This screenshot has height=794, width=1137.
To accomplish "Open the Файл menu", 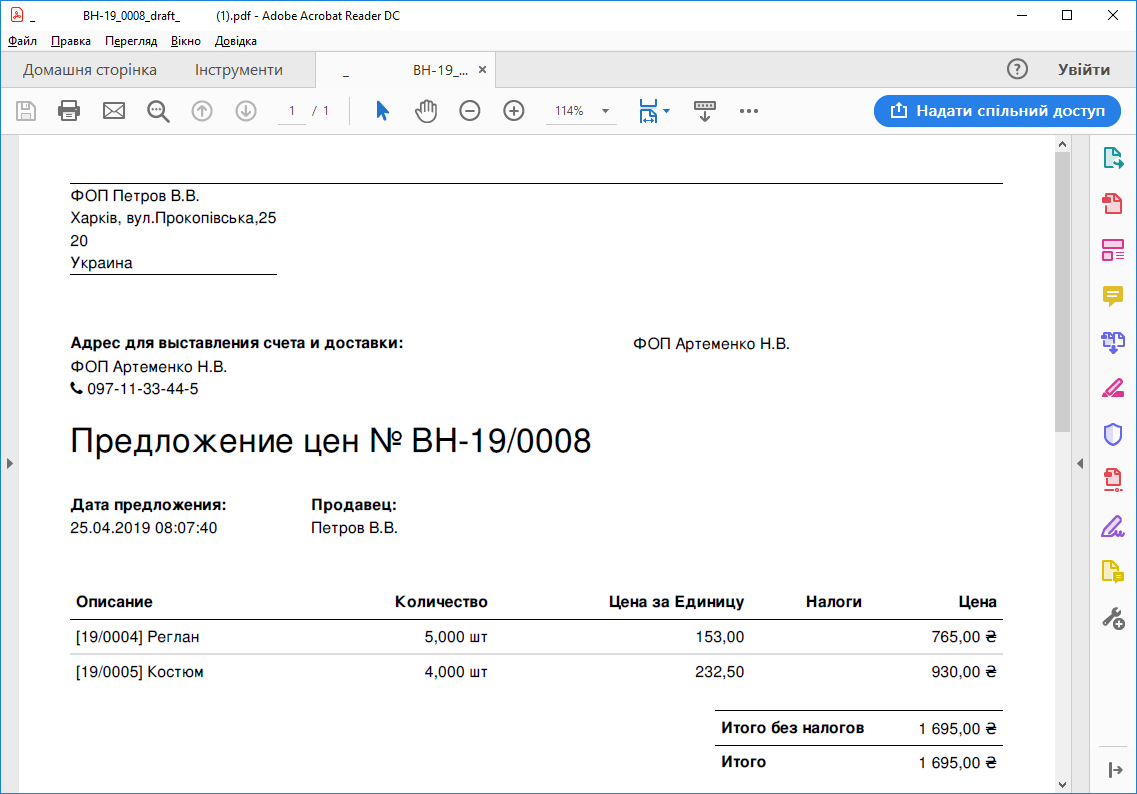I will coord(22,41).
